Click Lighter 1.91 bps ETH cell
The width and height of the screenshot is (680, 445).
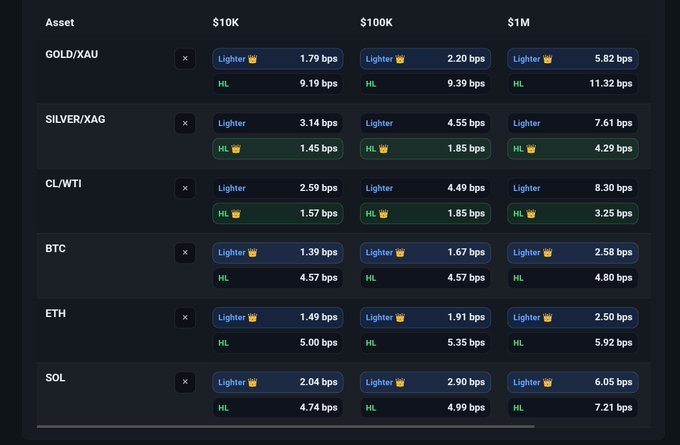pyautogui.click(x=425, y=317)
